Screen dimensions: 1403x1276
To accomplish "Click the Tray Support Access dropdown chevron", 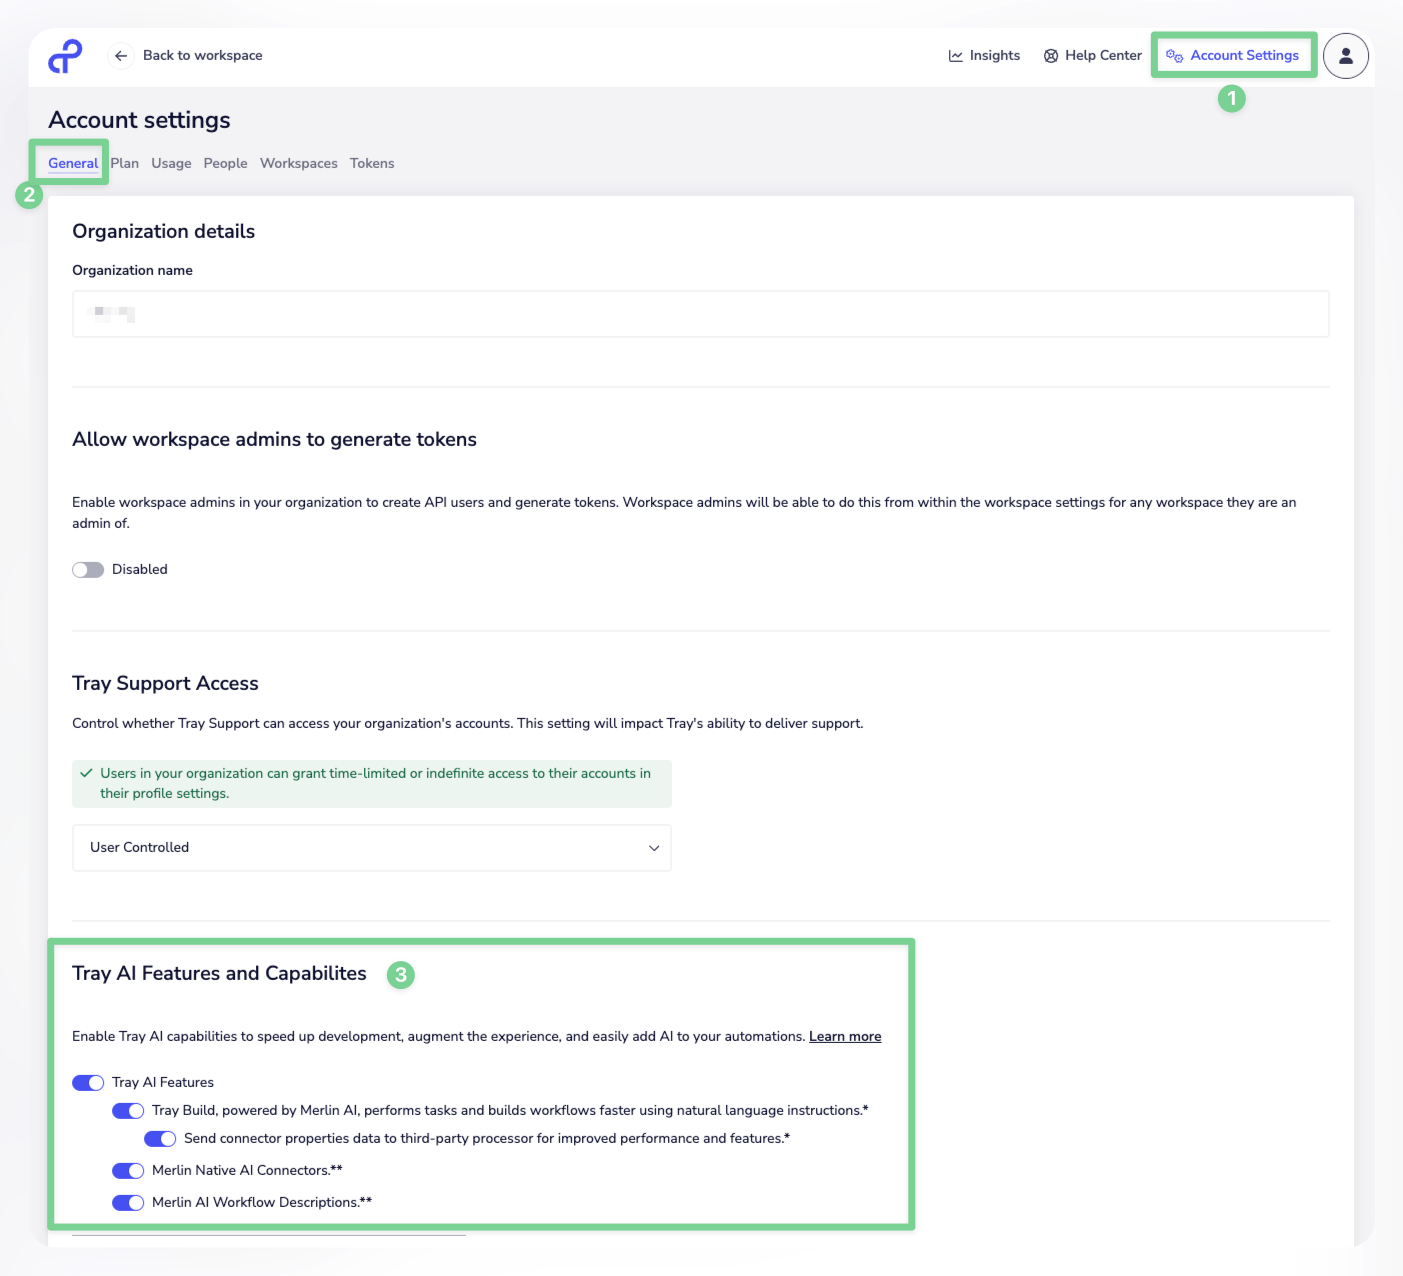I will (654, 848).
